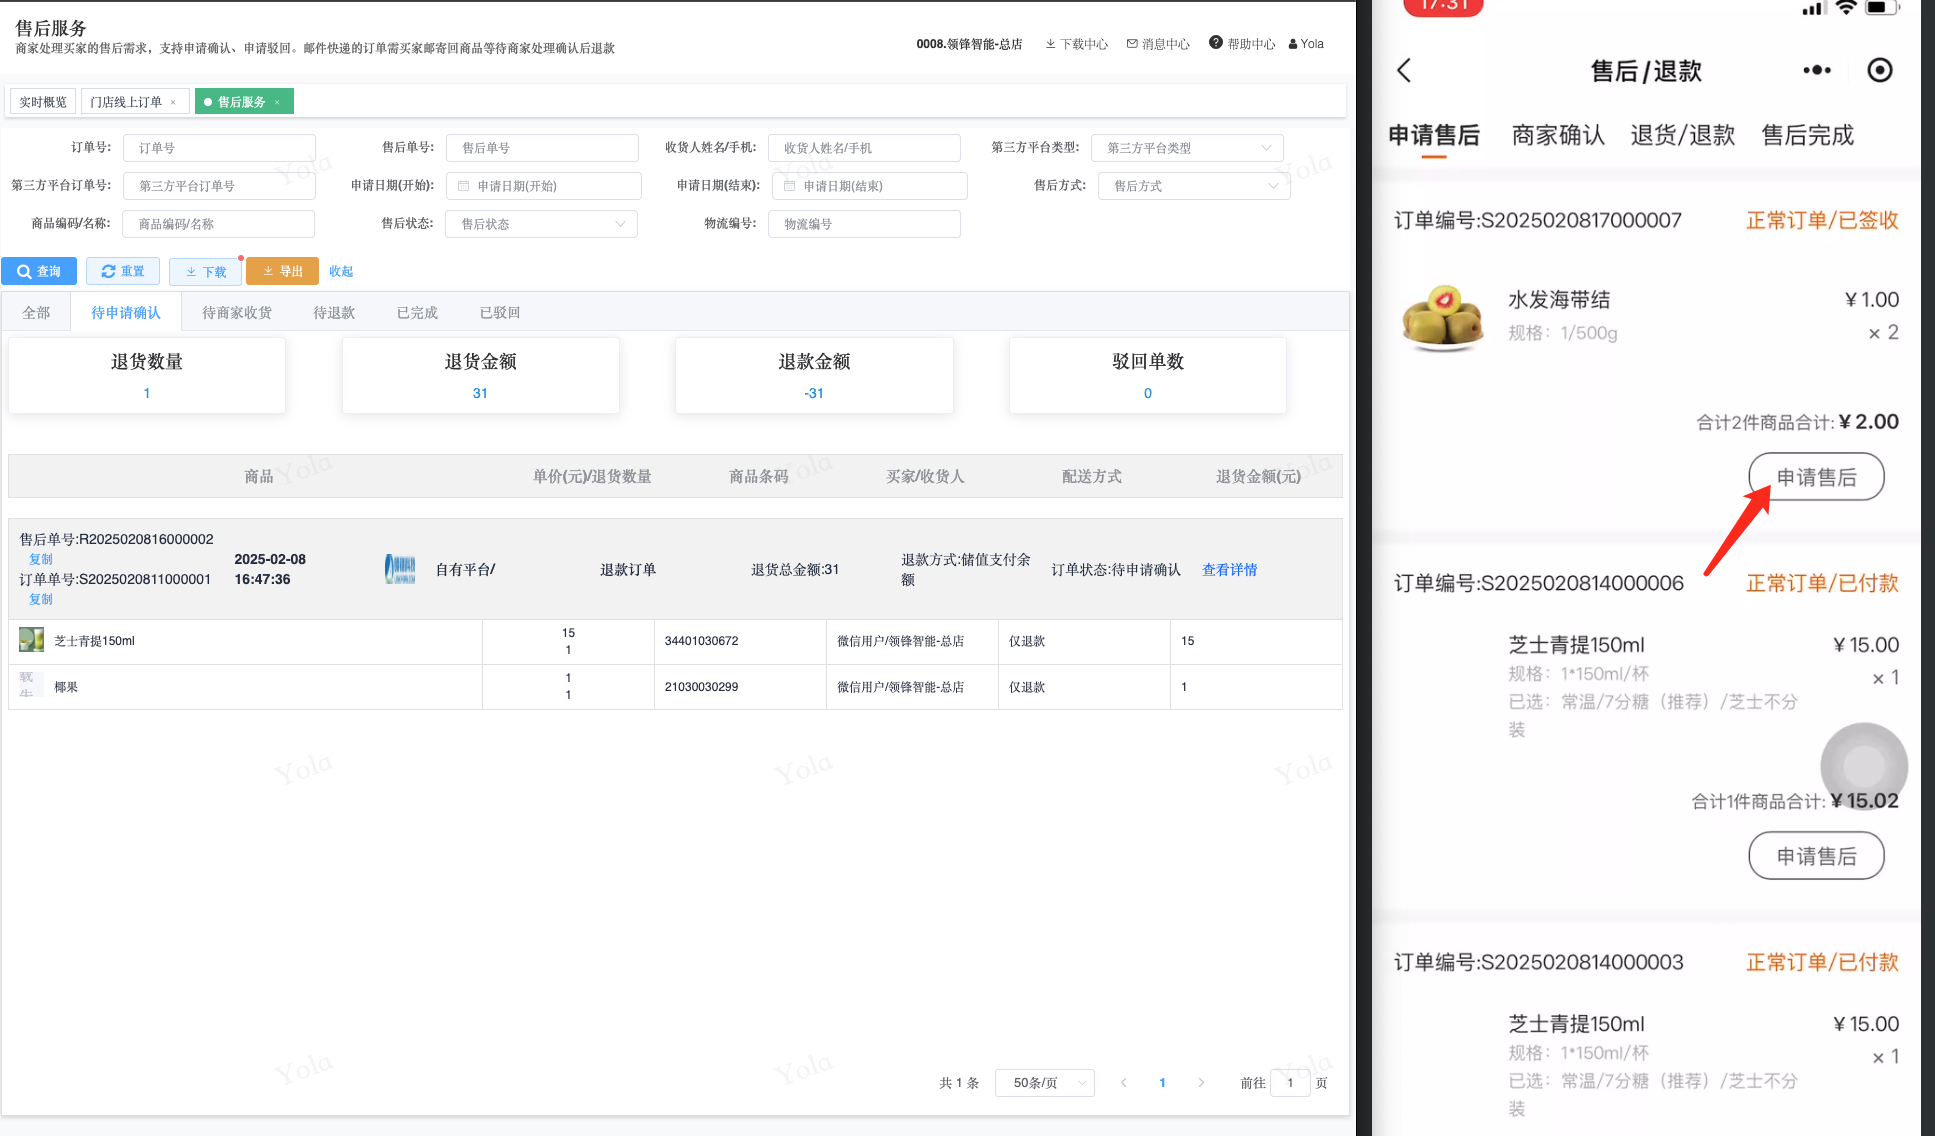Click the mobile back arrow icon
The width and height of the screenshot is (1935, 1136).
[1404, 70]
